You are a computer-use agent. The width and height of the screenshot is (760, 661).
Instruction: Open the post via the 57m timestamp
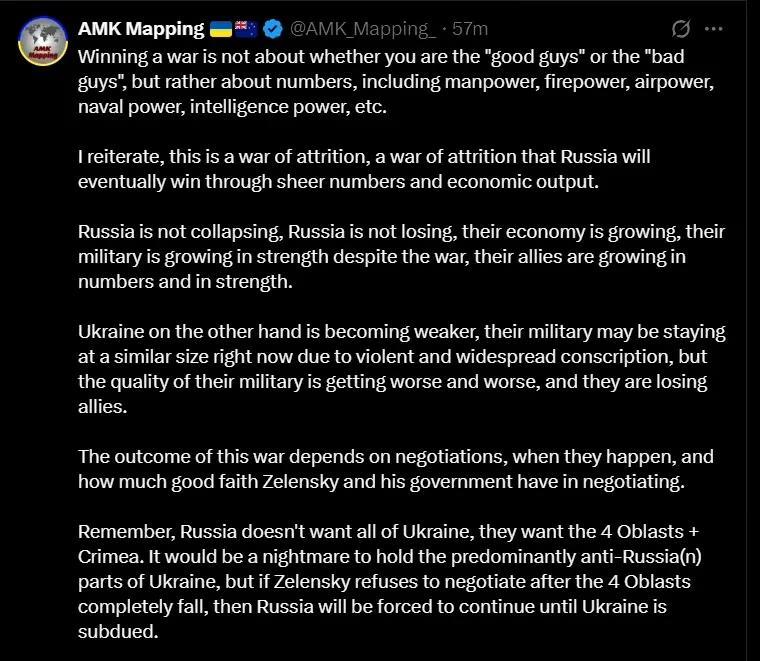click(x=470, y=29)
